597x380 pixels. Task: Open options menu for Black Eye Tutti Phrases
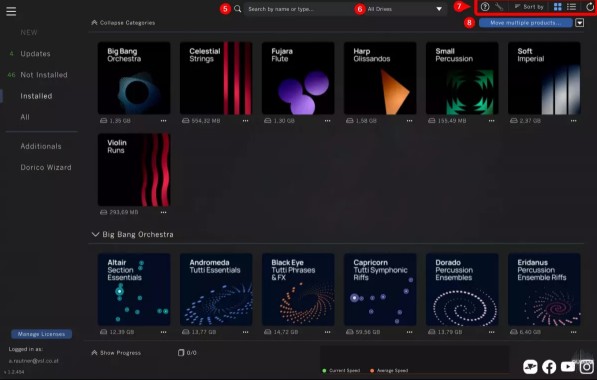coord(327,332)
